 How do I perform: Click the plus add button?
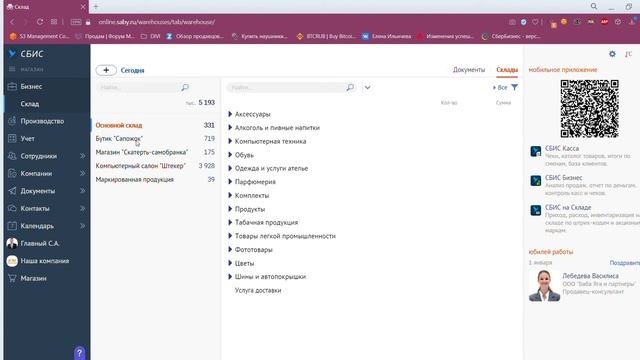[106, 70]
